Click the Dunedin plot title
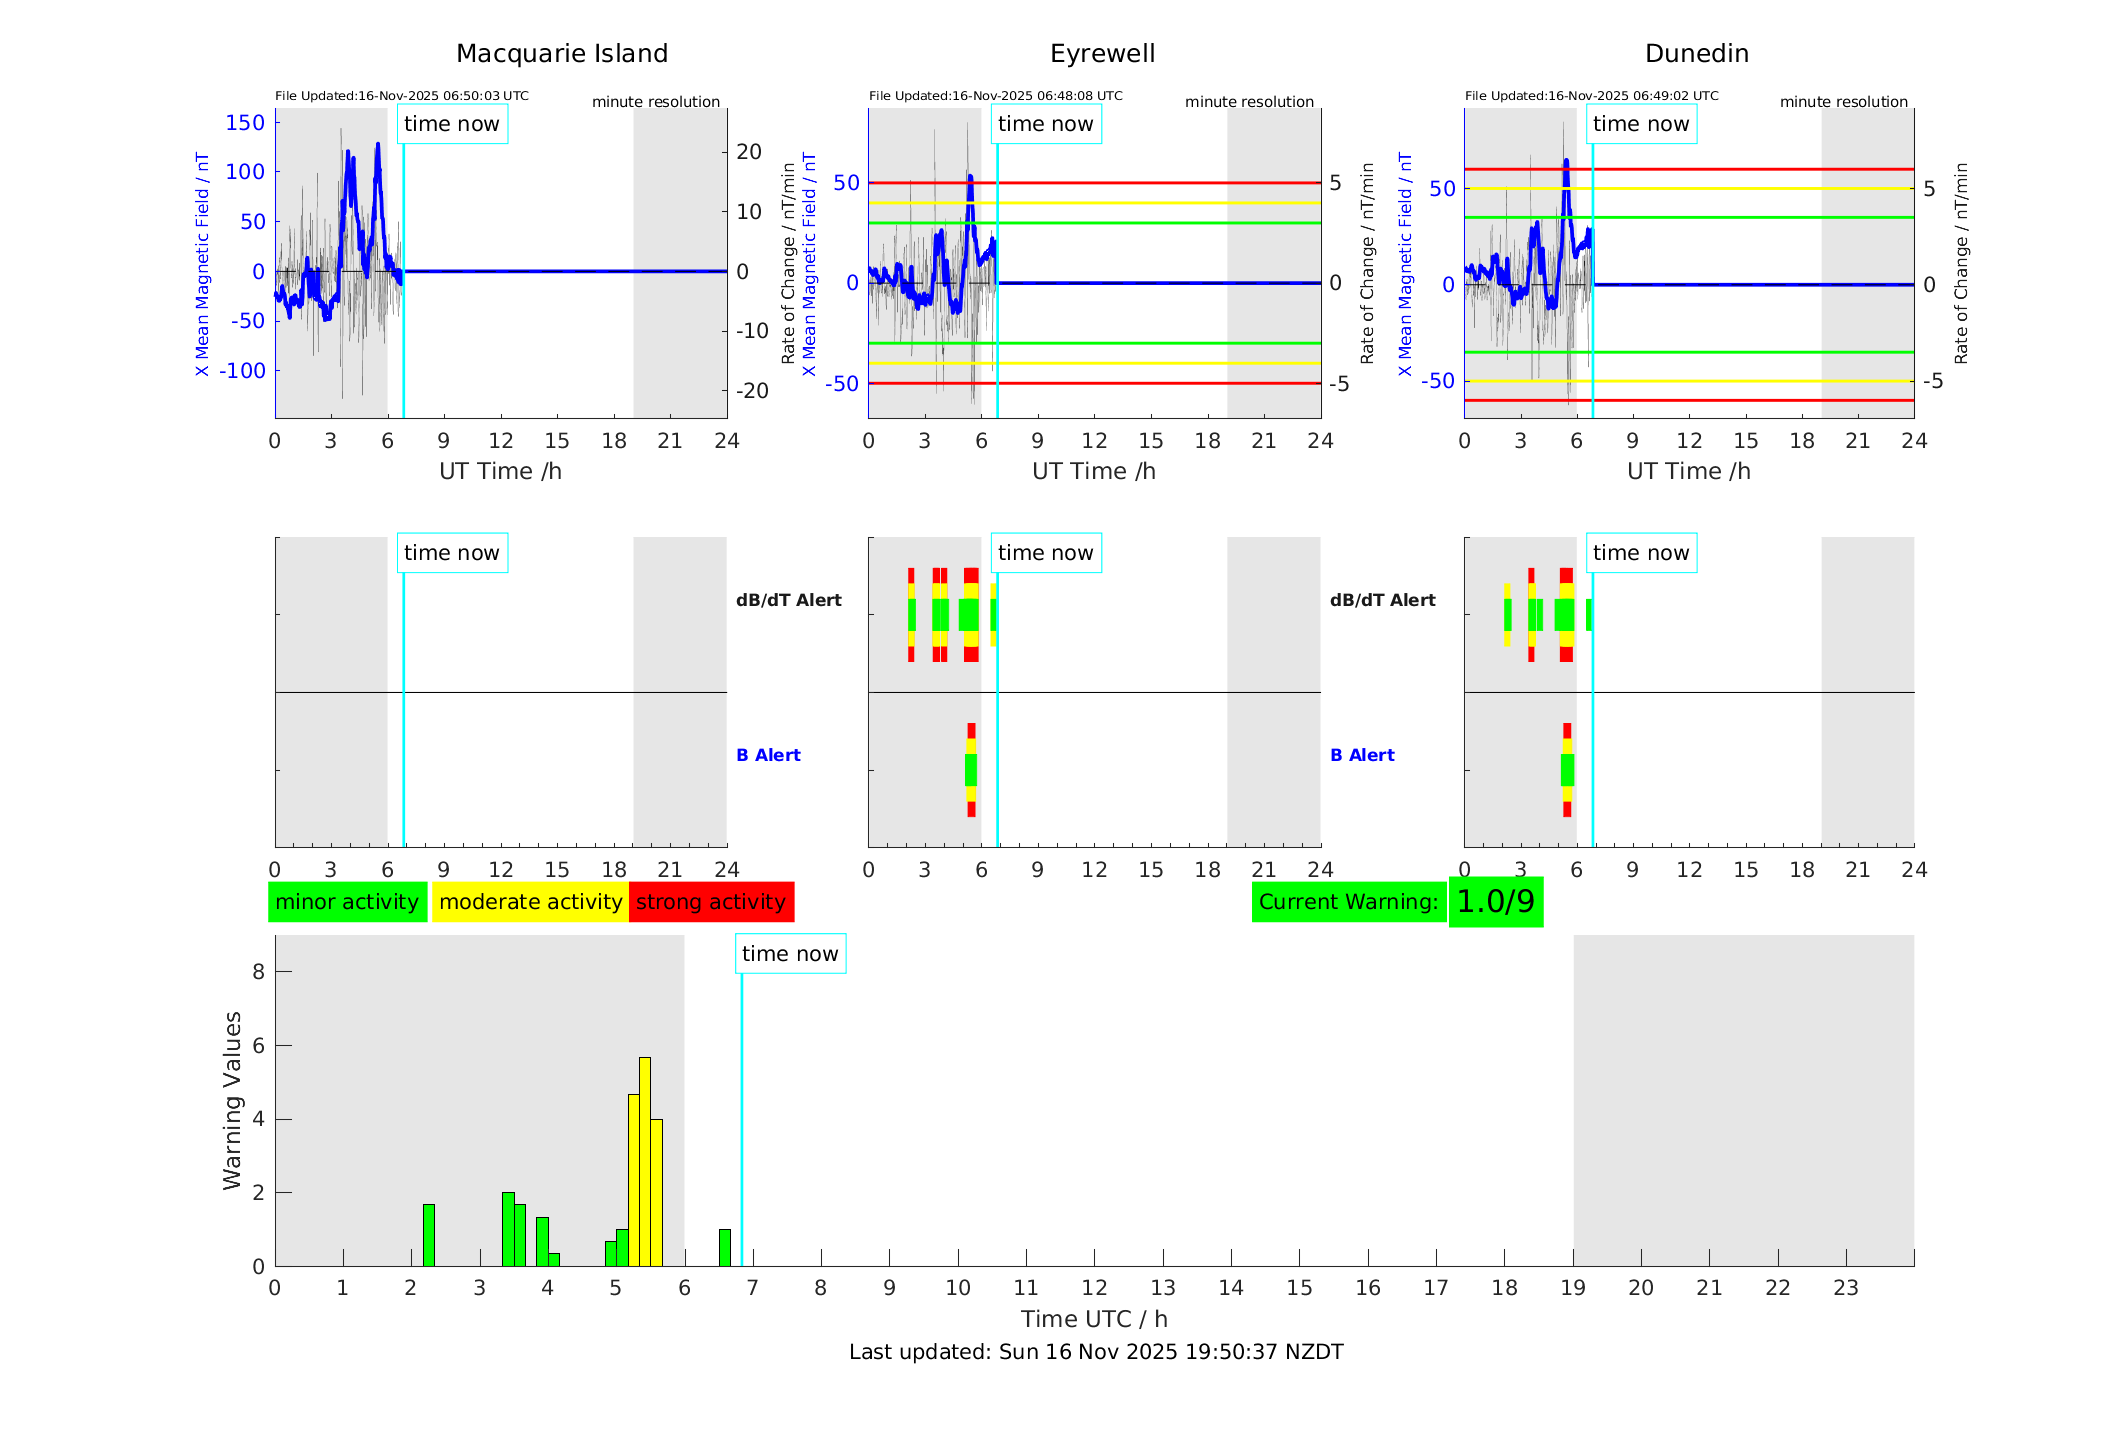The image size is (2117, 1437). (1696, 54)
